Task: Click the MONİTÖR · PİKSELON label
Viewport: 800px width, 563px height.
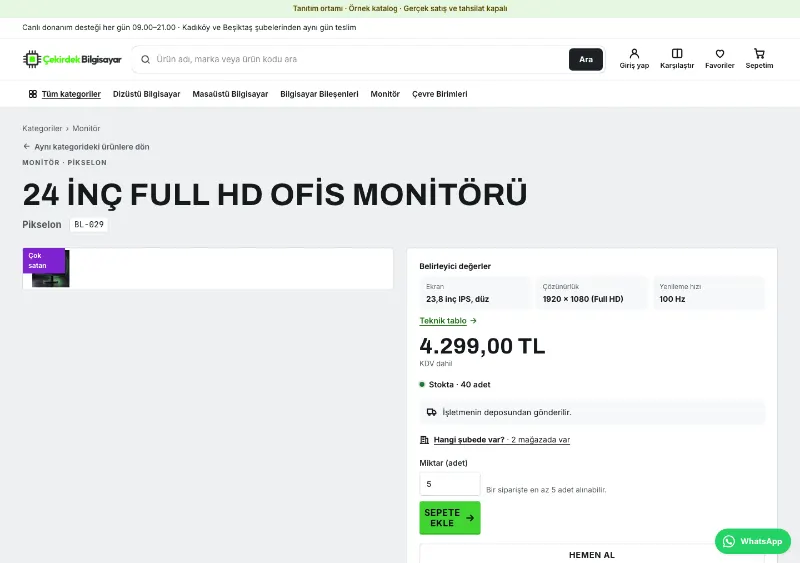Action: (65, 162)
